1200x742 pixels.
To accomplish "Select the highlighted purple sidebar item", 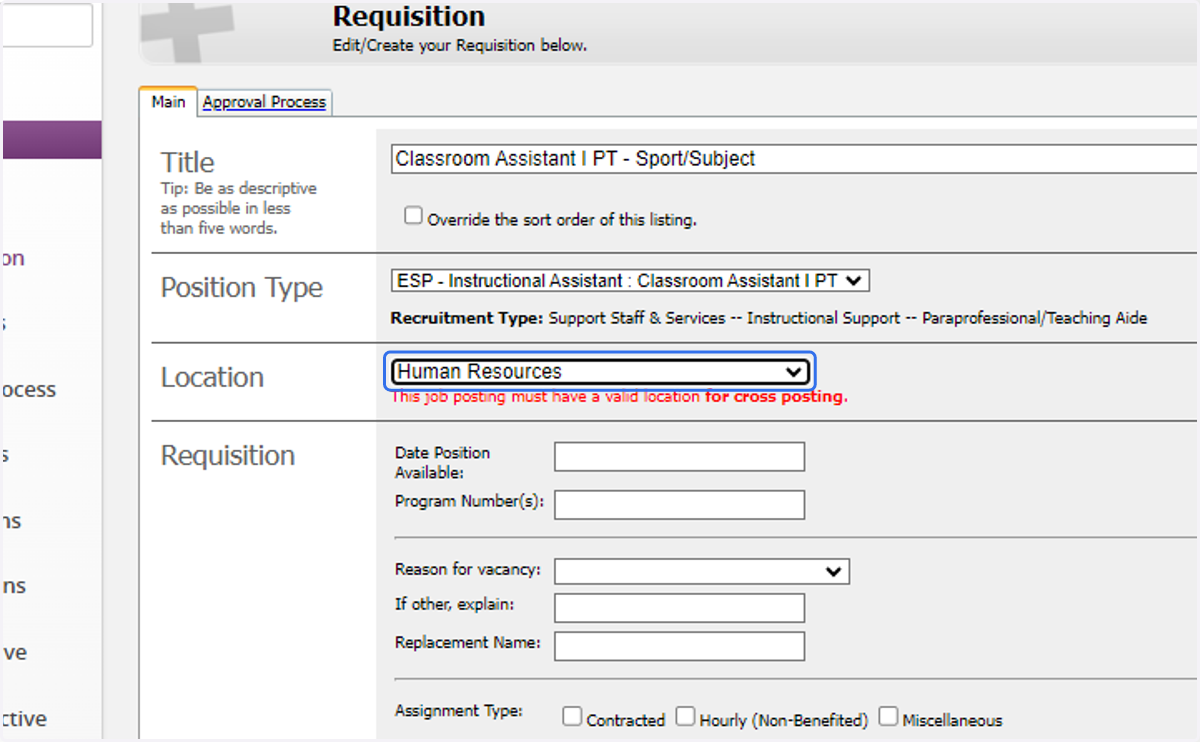I will pyautogui.click(x=51, y=140).
